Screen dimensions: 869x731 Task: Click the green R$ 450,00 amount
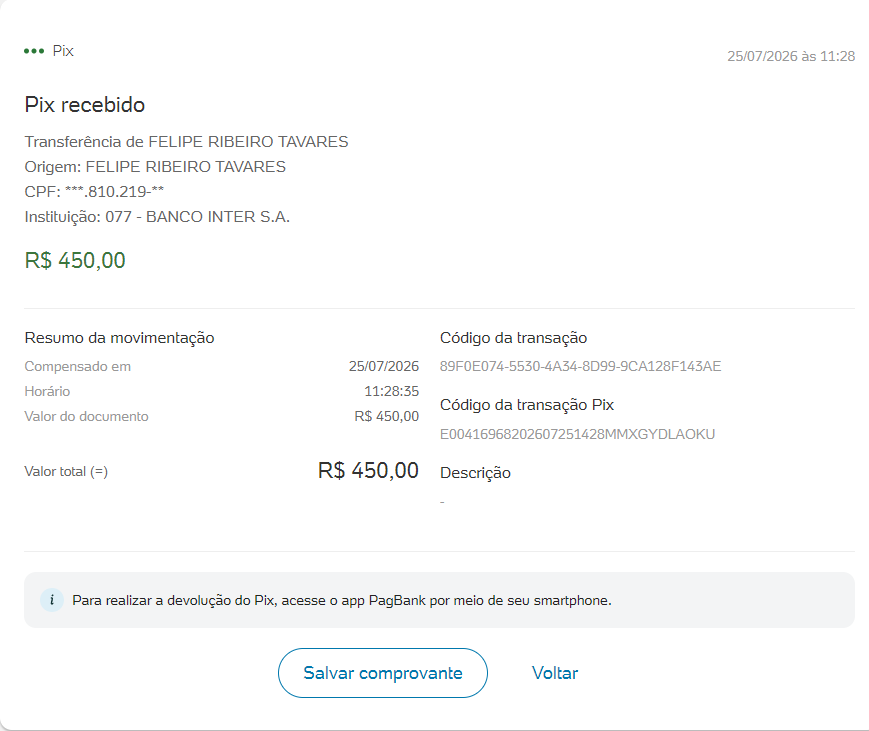click(75, 260)
